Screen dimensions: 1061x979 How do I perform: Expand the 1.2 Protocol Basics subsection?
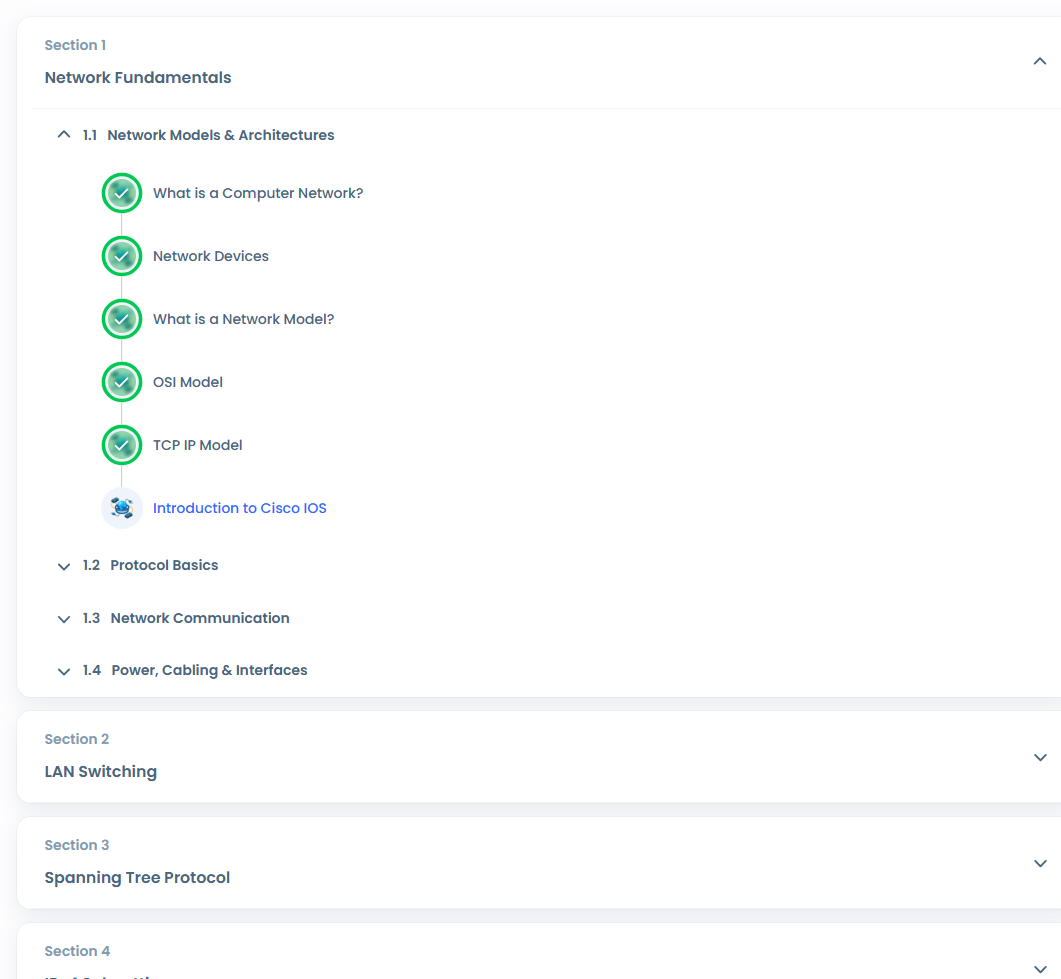(x=64, y=566)
